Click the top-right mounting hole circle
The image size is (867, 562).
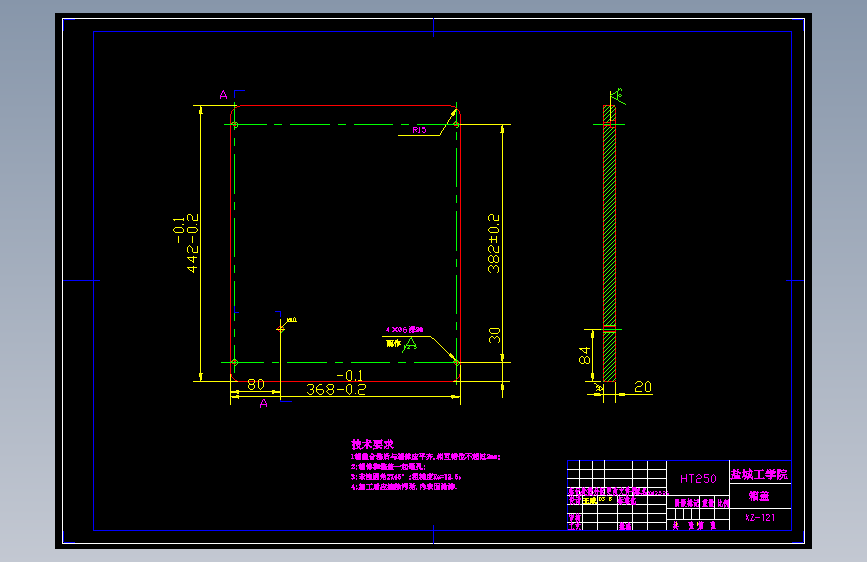[457, 124]
